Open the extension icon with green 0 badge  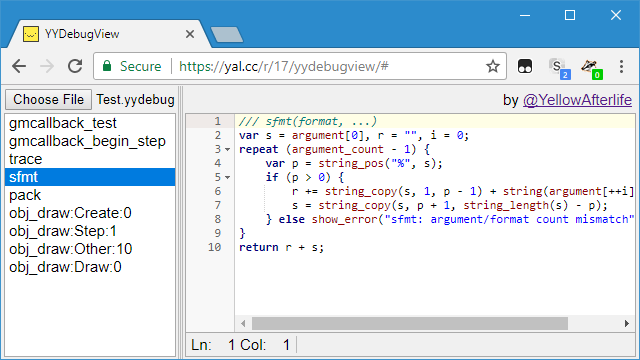tap(591, 68)
